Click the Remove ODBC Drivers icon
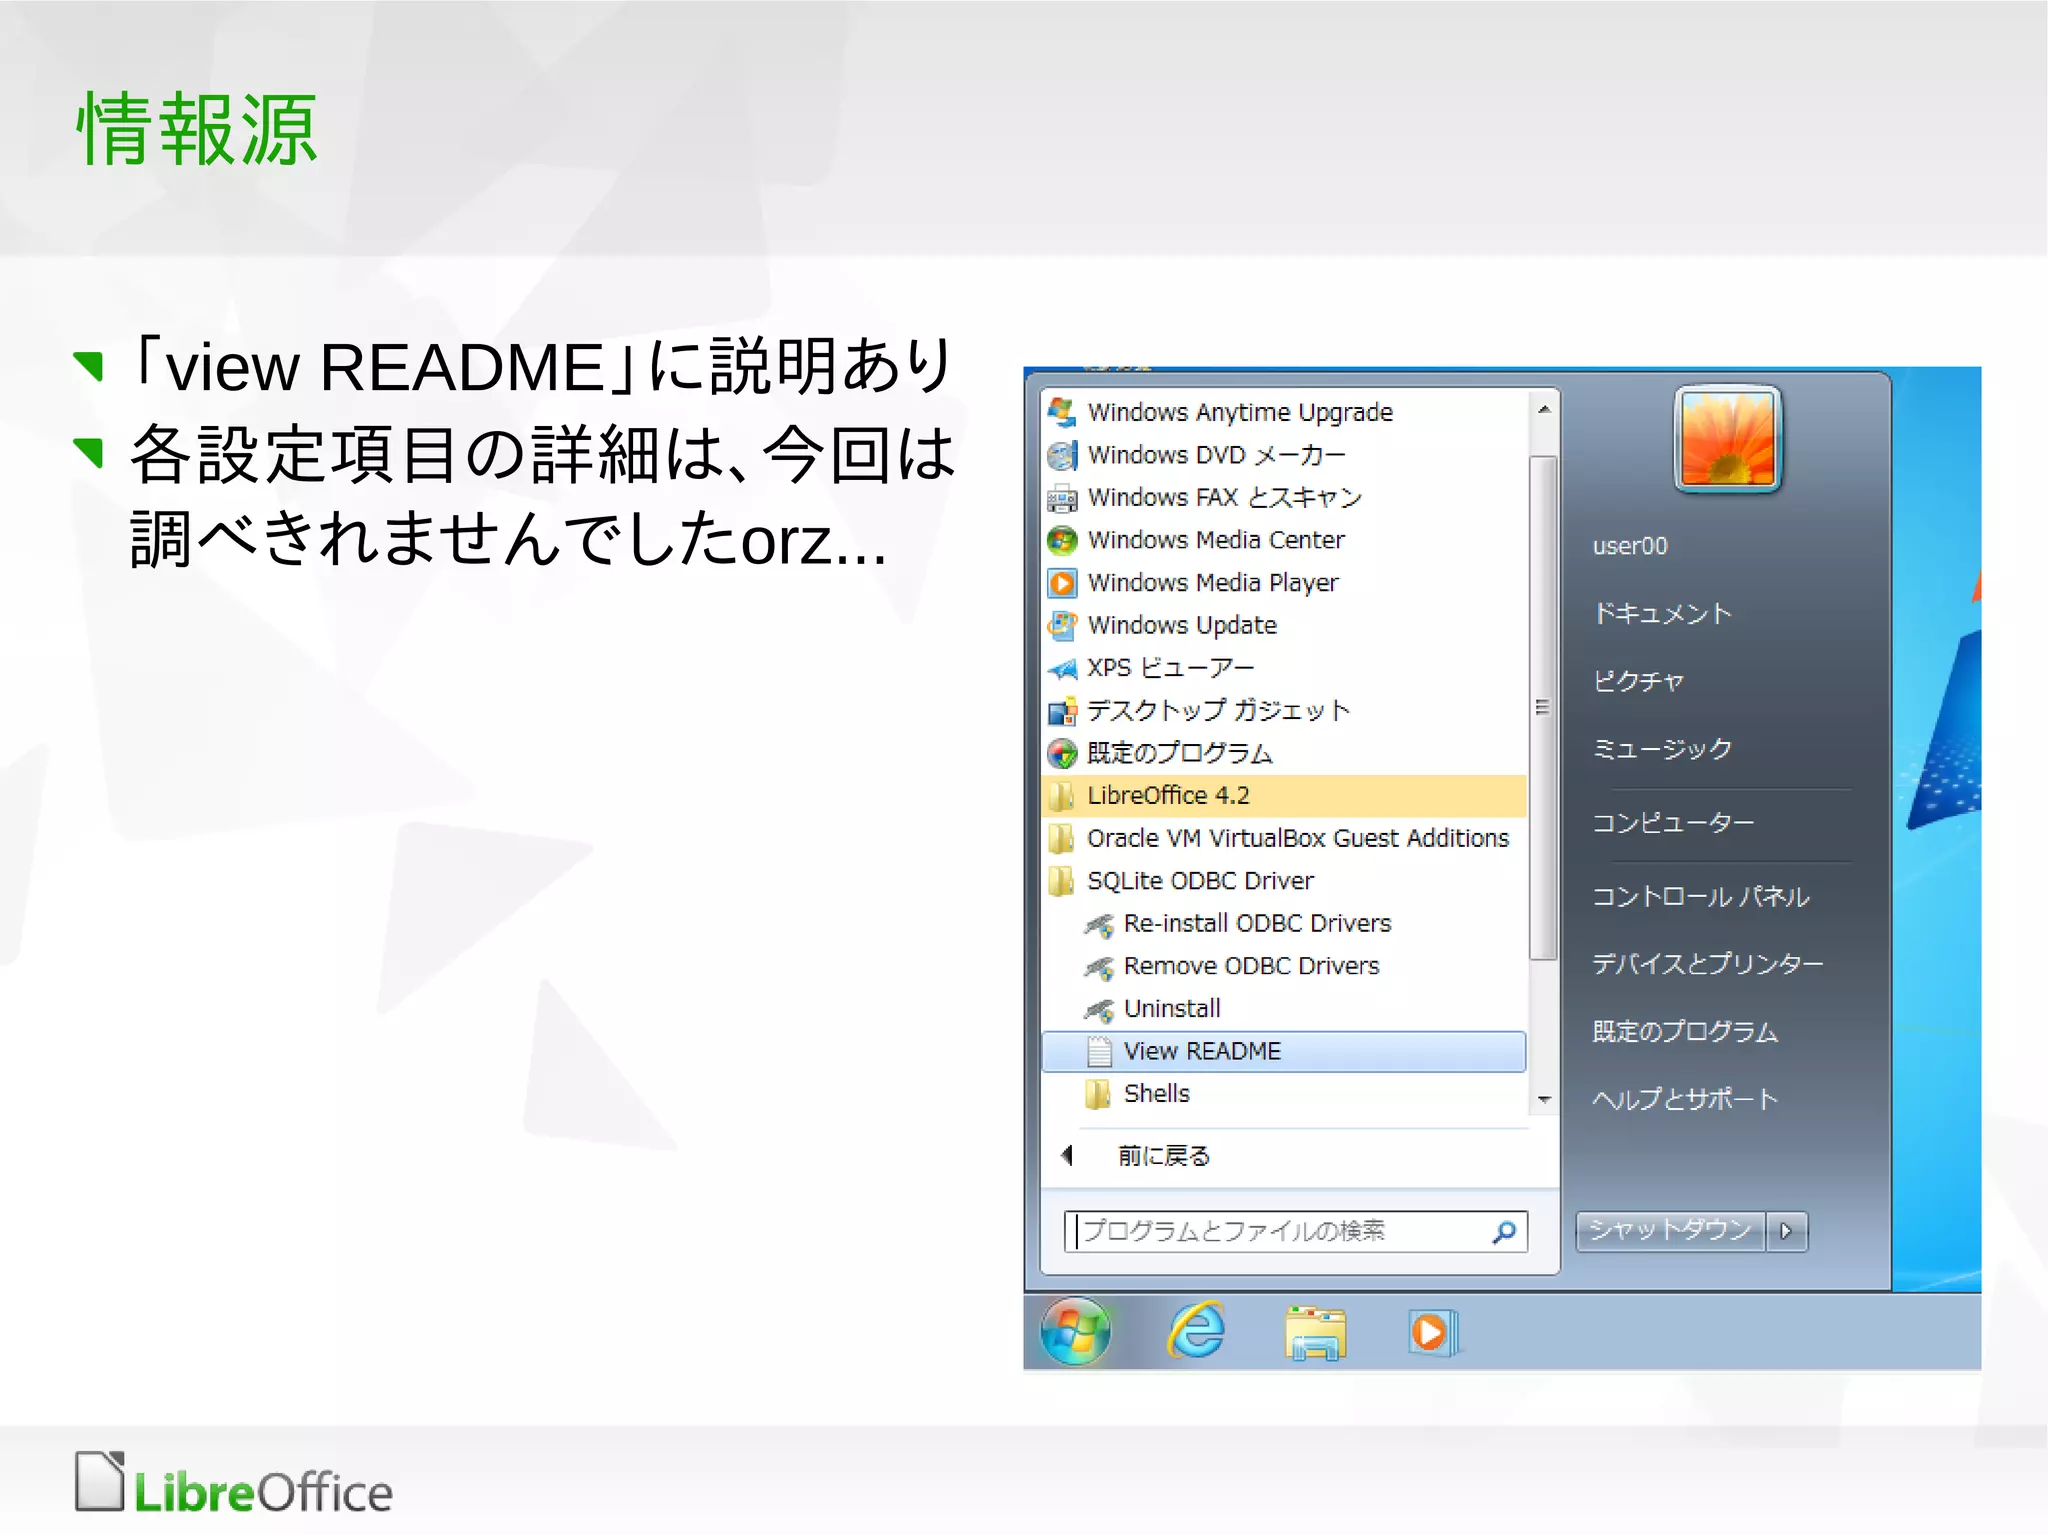2048x1535 pixels. coord(1099,966)
